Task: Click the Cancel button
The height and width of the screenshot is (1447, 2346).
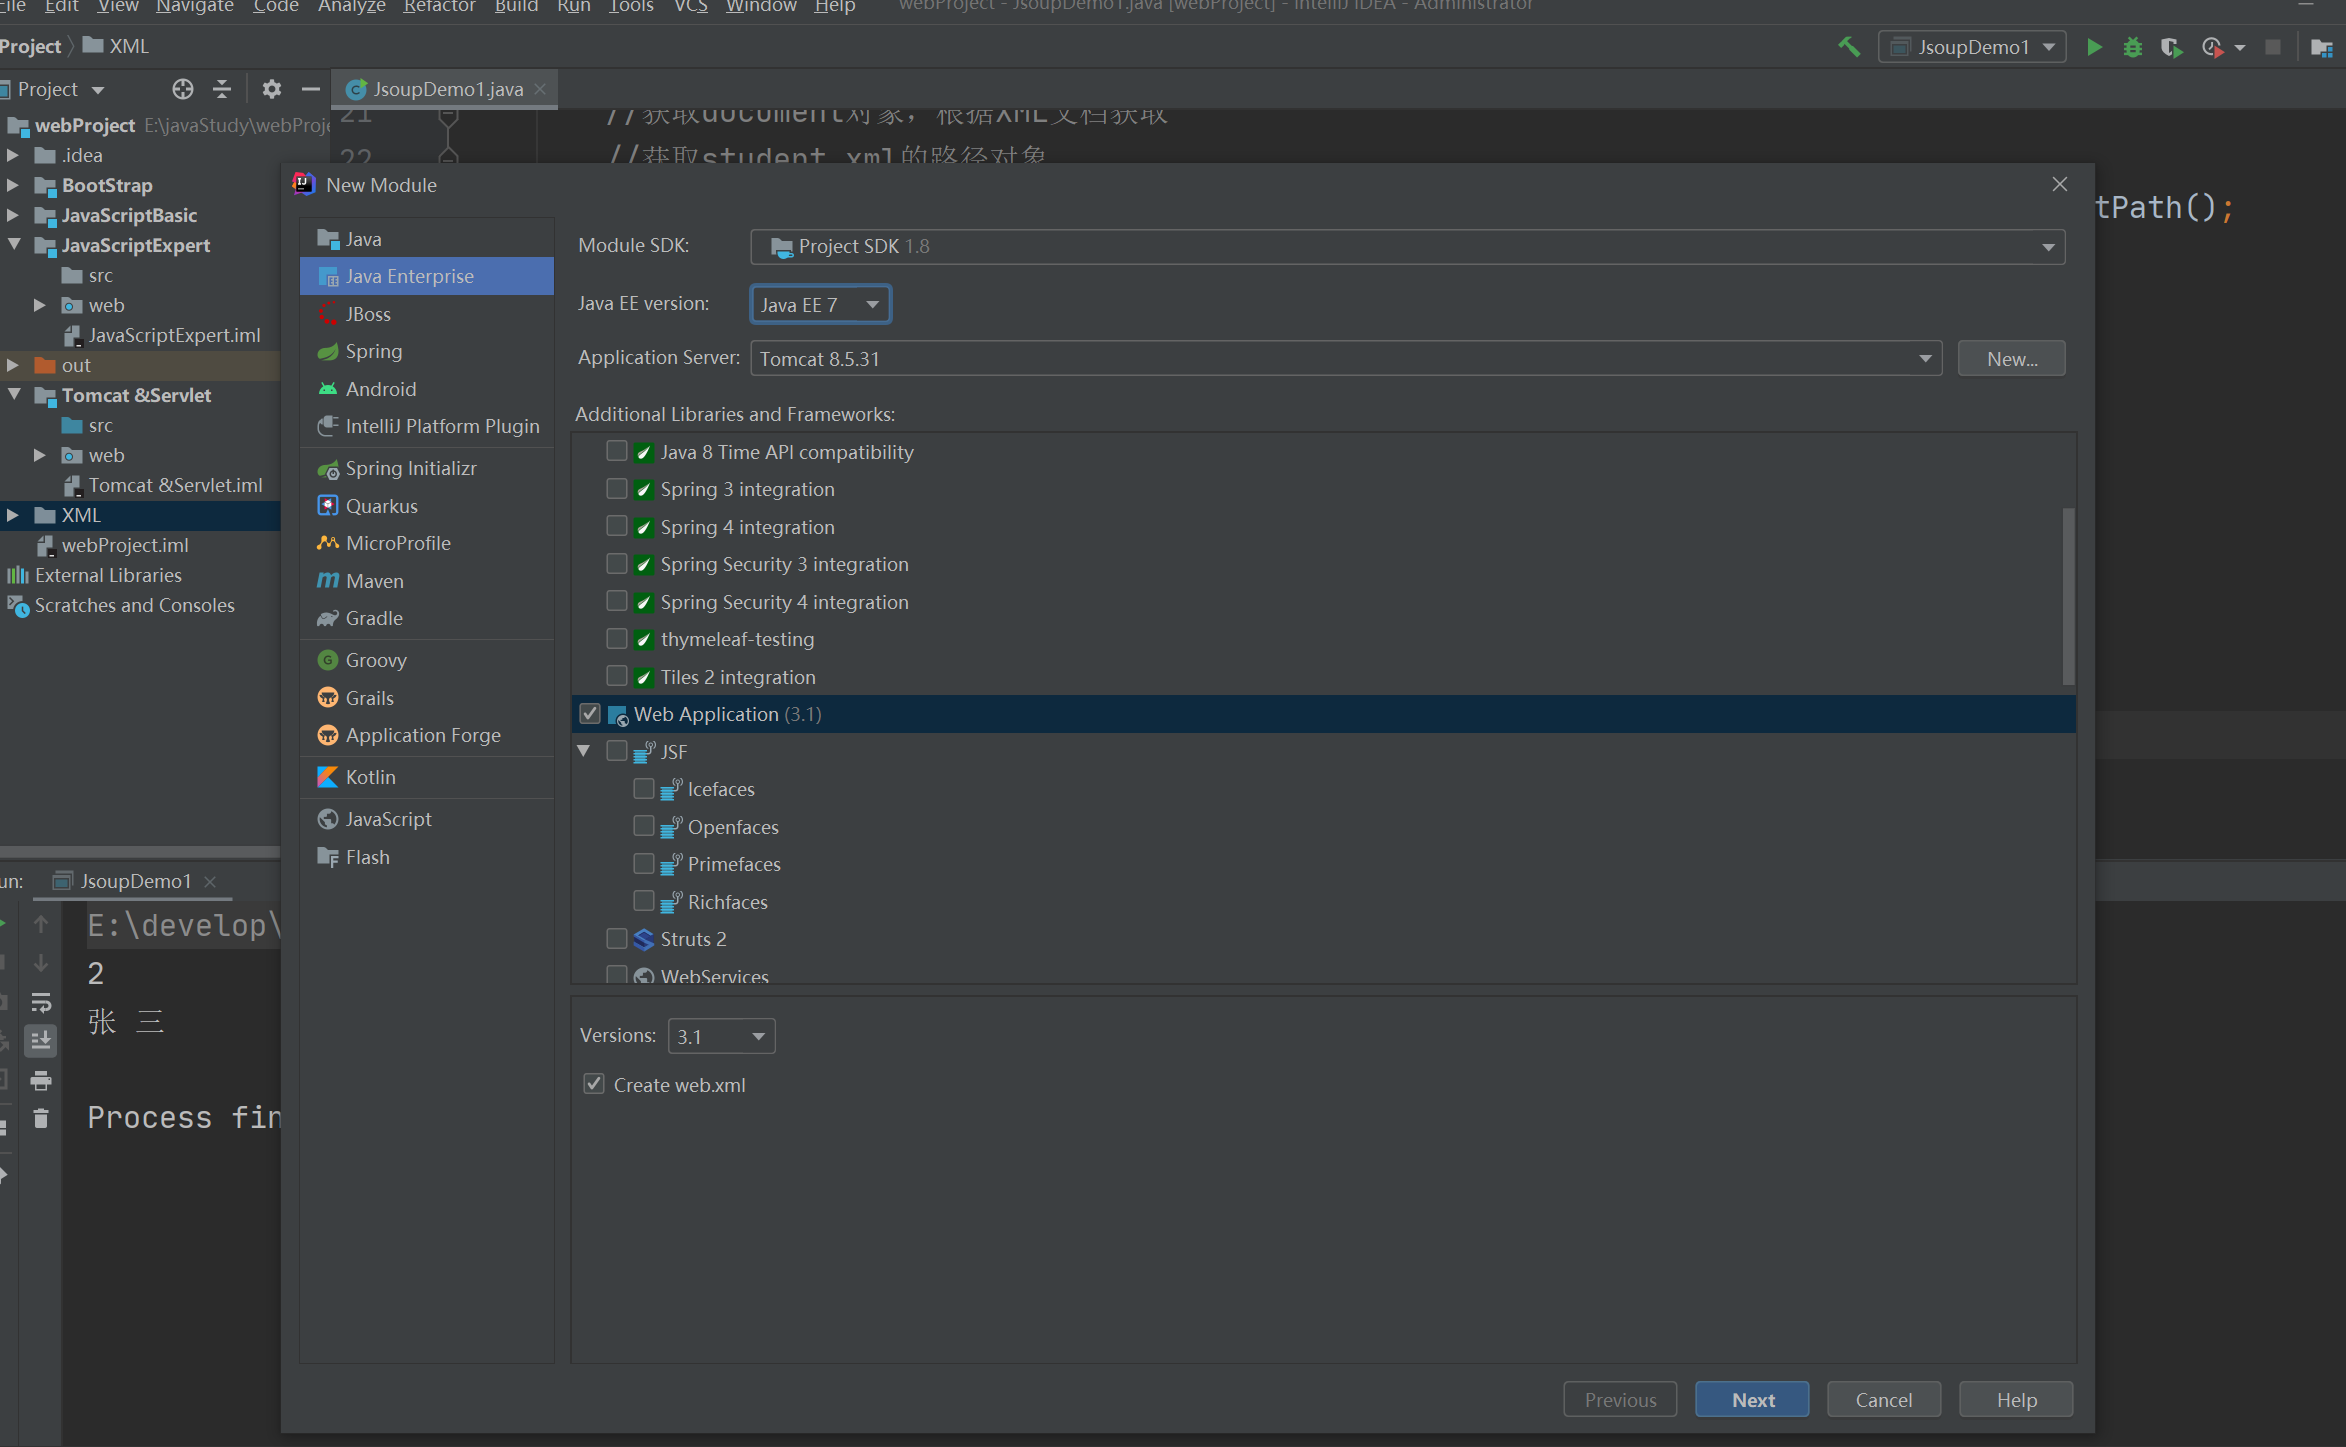Action: (x=1884, y=1400)
